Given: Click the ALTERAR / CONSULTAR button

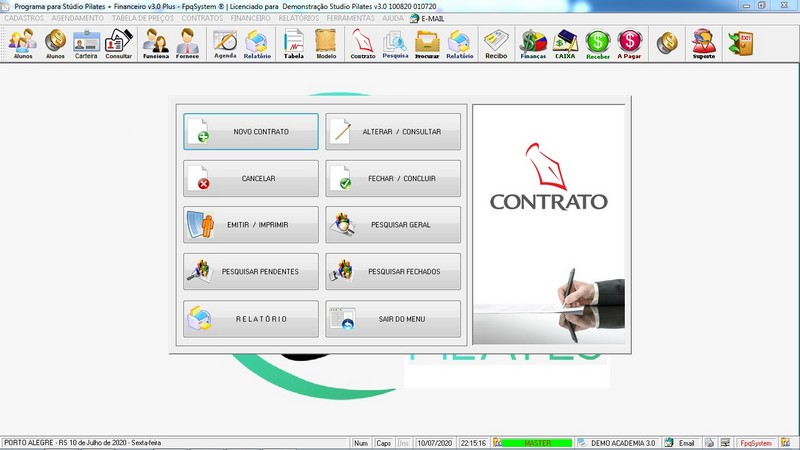Looking at the screenshot, I should click(393, 132).
